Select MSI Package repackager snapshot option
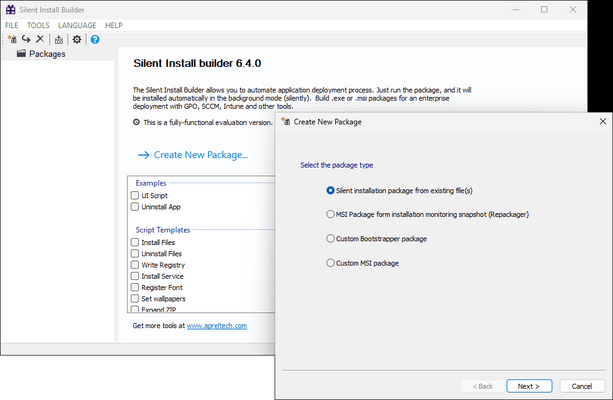The width and height of the screenshot is (613, 400). (x=331, y=214)
